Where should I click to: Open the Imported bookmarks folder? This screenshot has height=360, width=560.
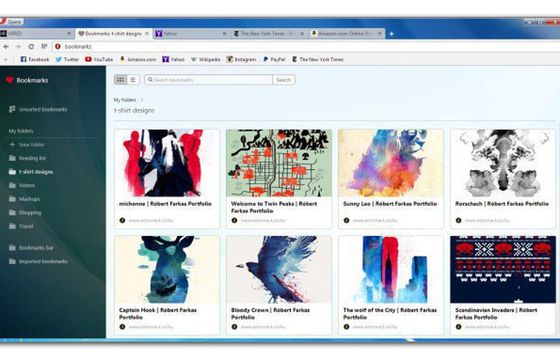tap(38, 261)
